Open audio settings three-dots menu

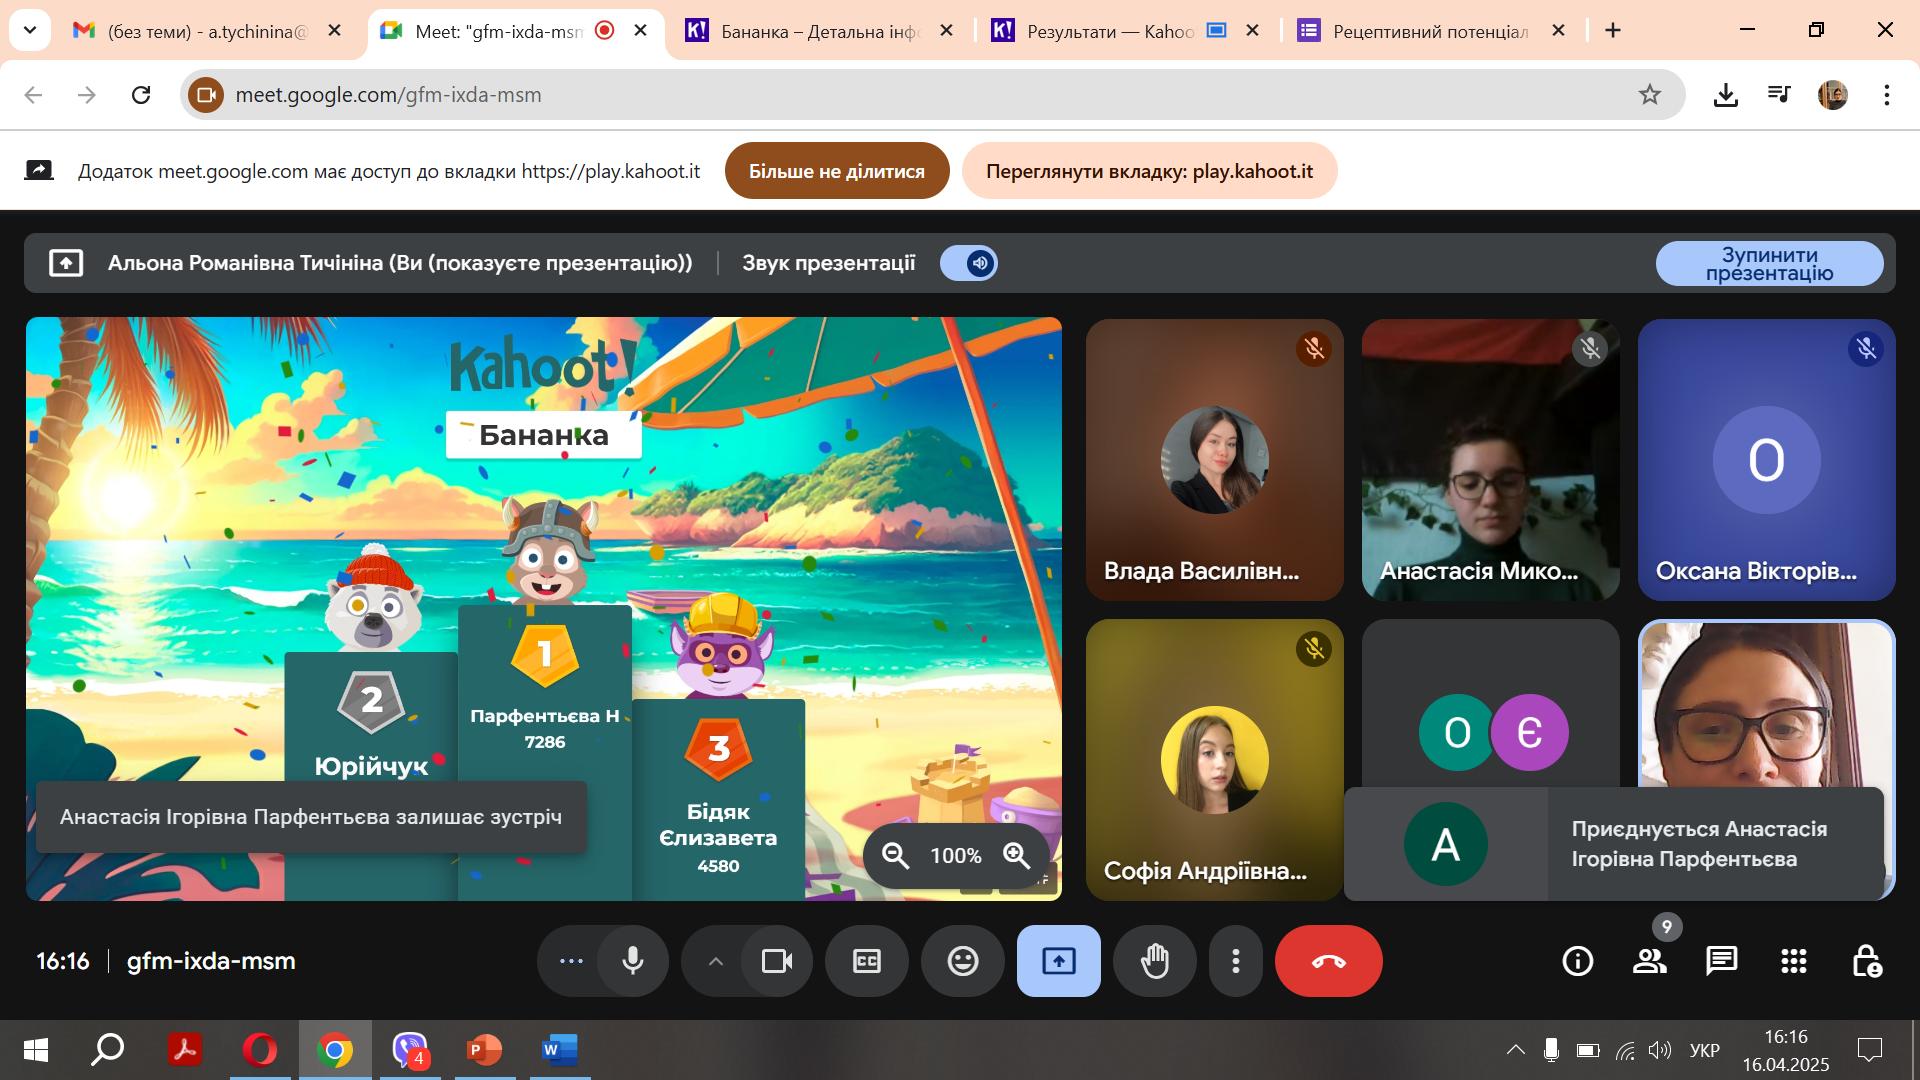pos(571,961)
